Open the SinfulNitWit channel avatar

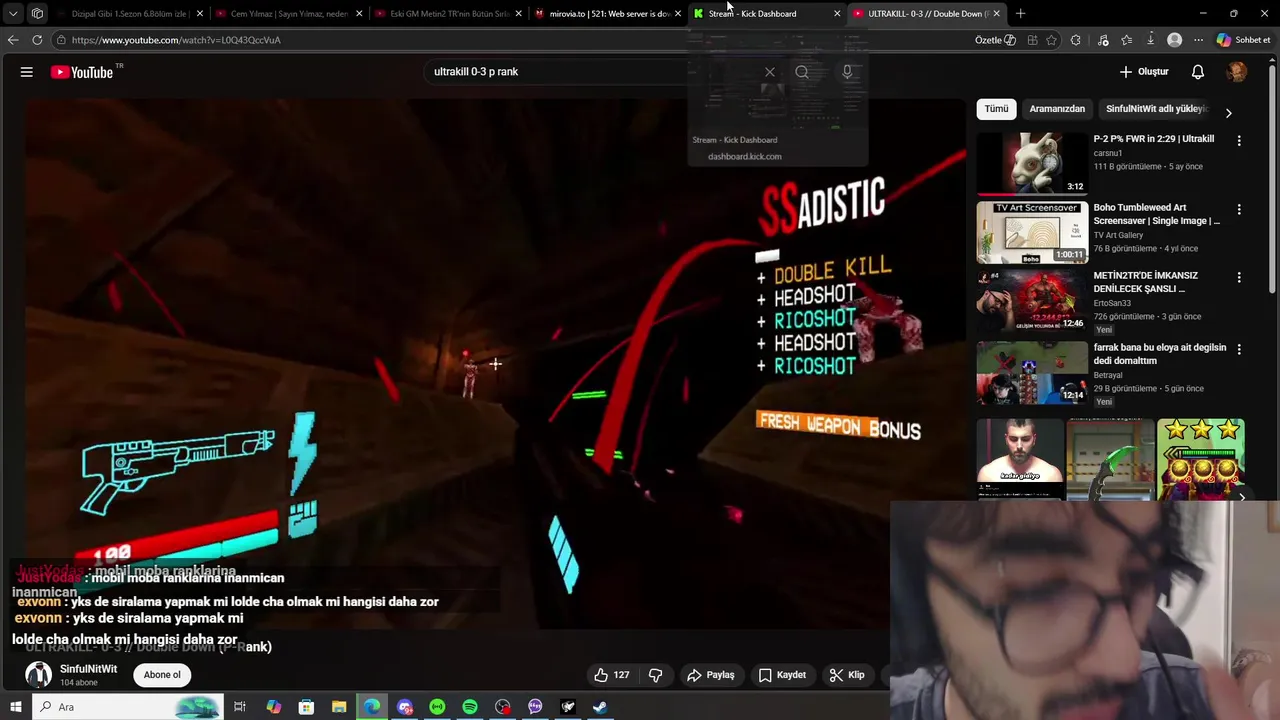pyautogui.click(x=38, y=675)
